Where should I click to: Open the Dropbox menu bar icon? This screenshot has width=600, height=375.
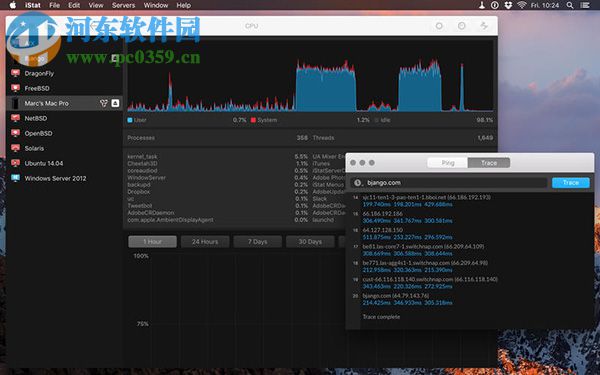click(x=508, y=5)
